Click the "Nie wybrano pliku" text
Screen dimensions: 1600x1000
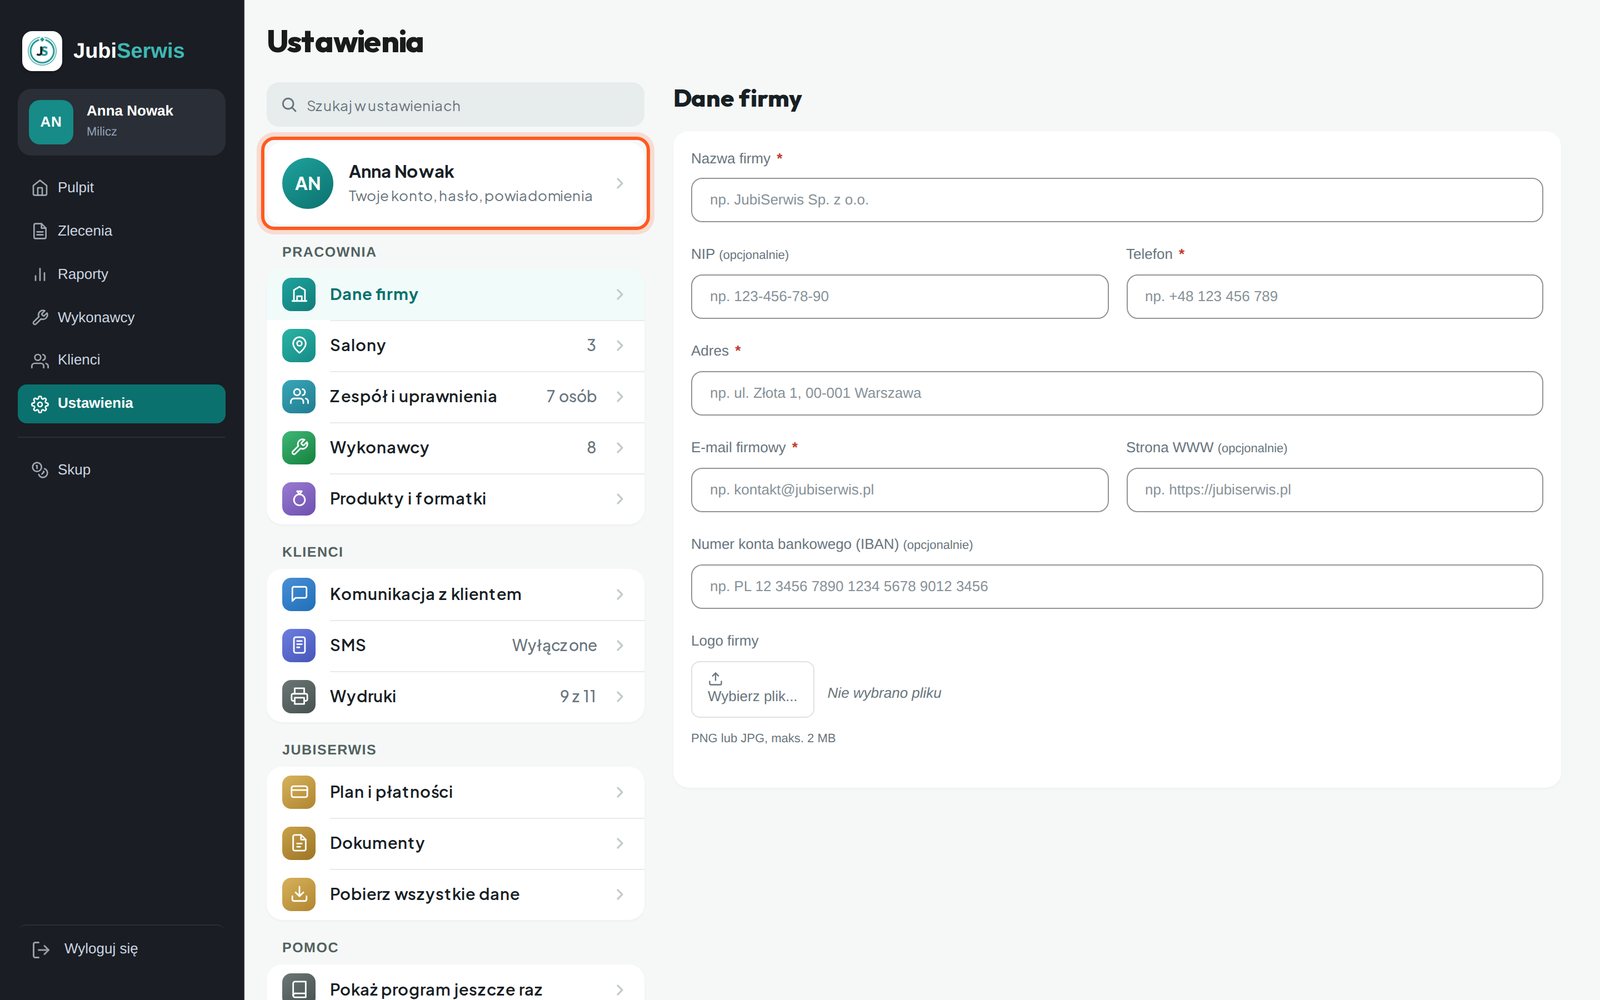pyautogui.click(x=884, y=693)
